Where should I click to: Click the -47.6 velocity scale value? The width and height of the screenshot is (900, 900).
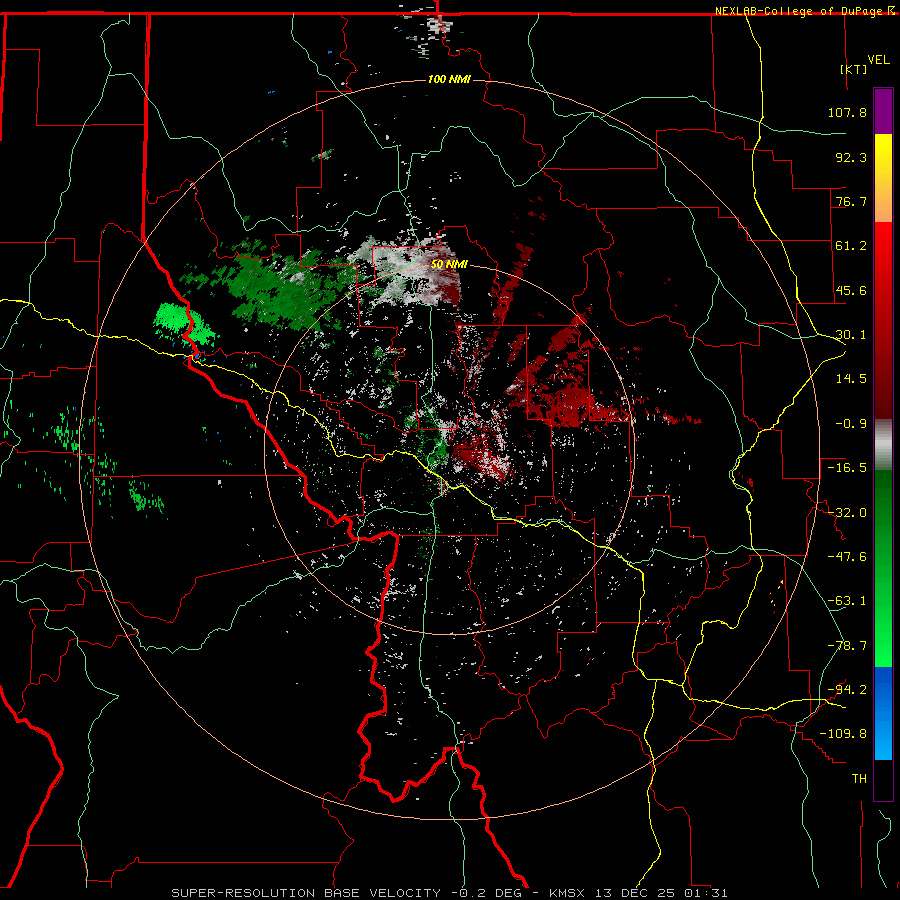847,557
